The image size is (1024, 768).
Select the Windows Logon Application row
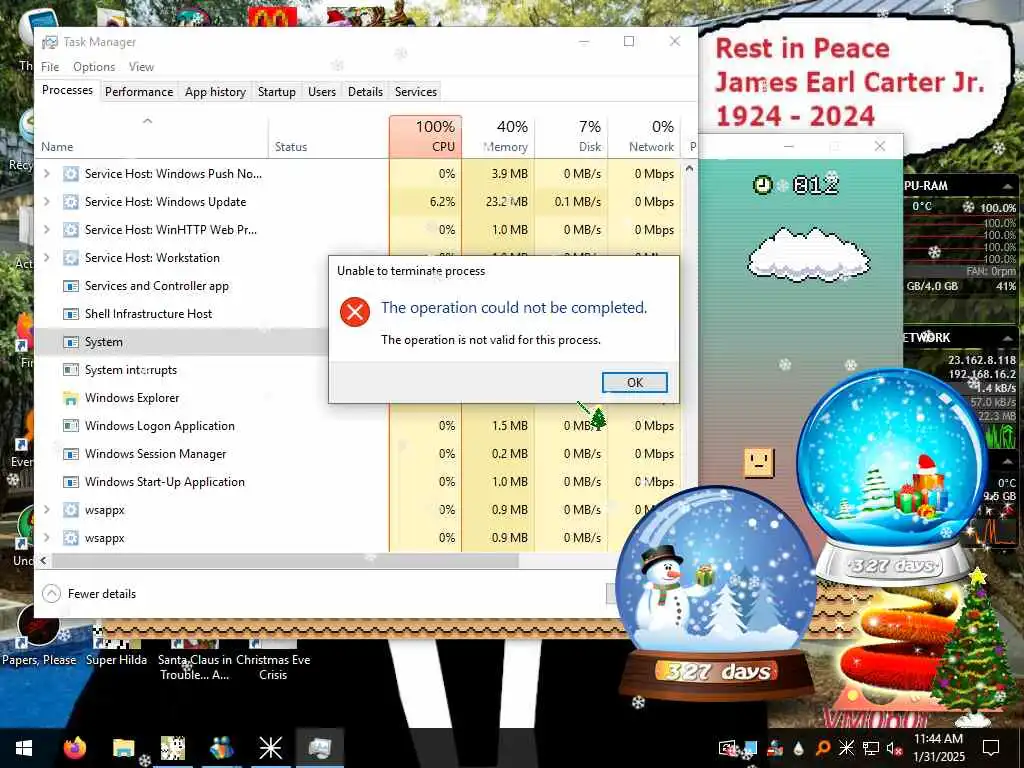point(357,426)
